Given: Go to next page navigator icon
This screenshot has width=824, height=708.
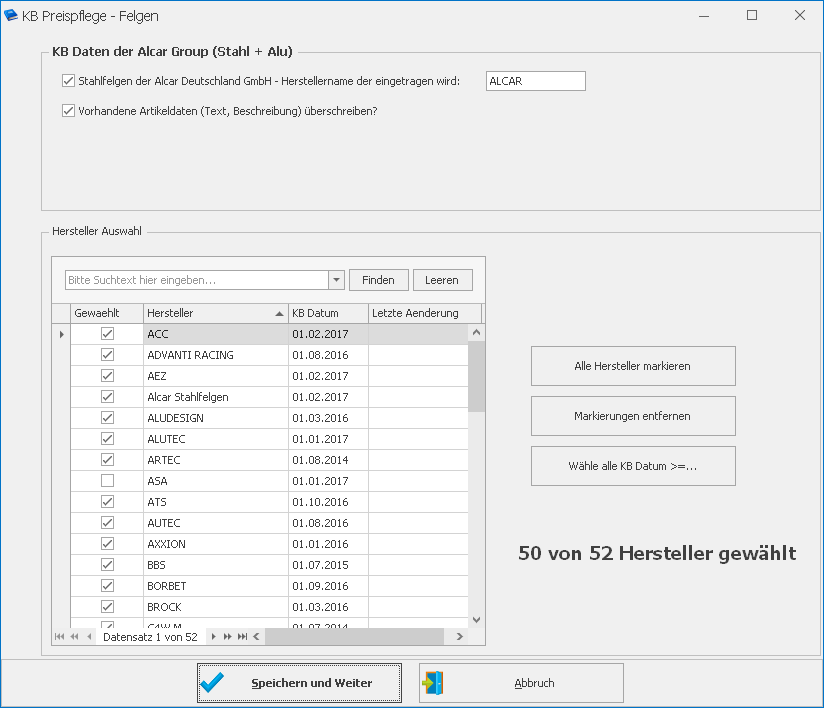Looking at the screenshot, I should tap(228, 637).
